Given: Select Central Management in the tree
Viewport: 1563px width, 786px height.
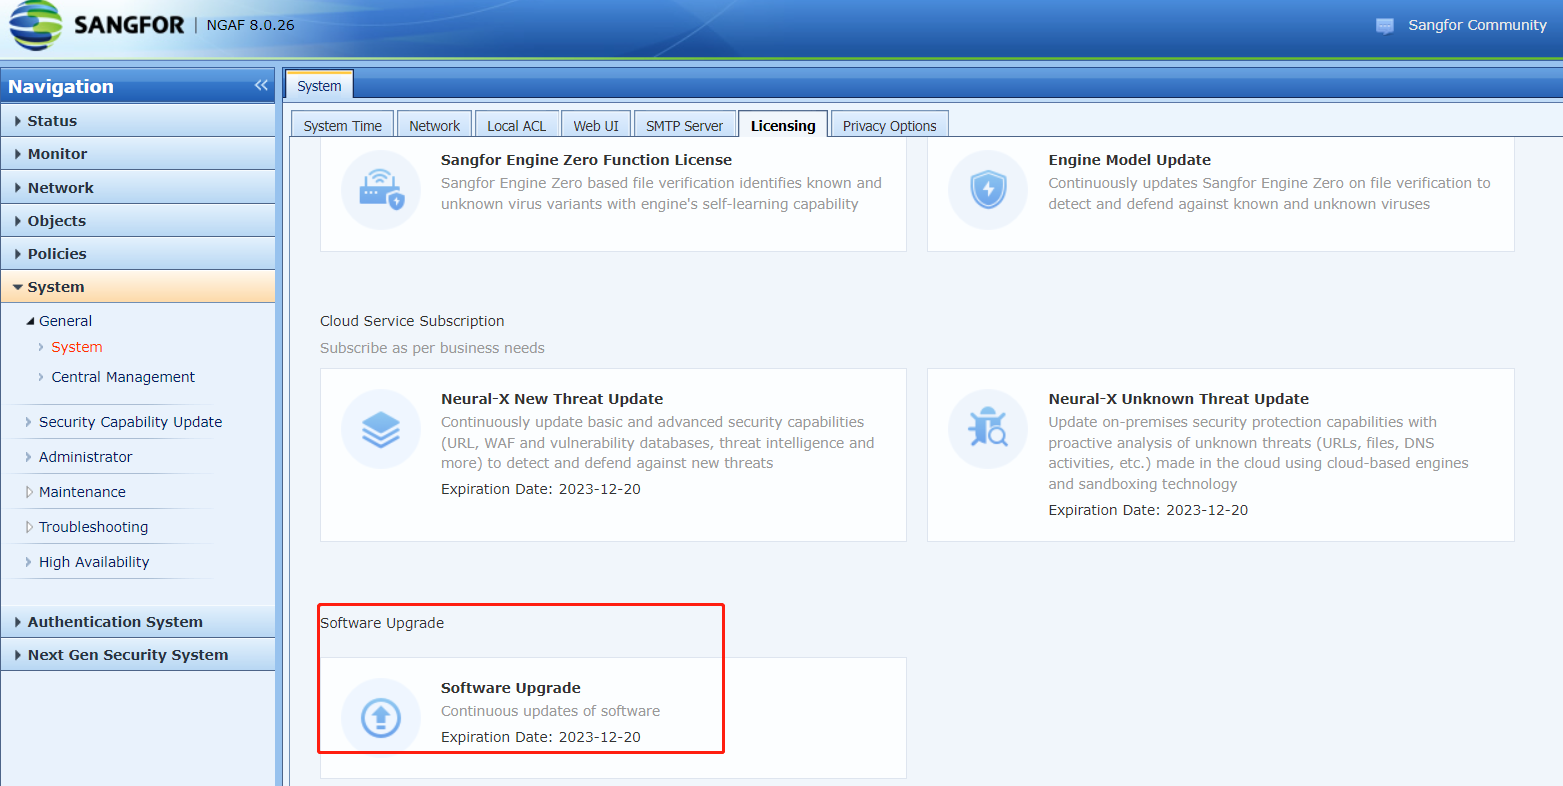Looking at the screenshot, I should [123, 377].
